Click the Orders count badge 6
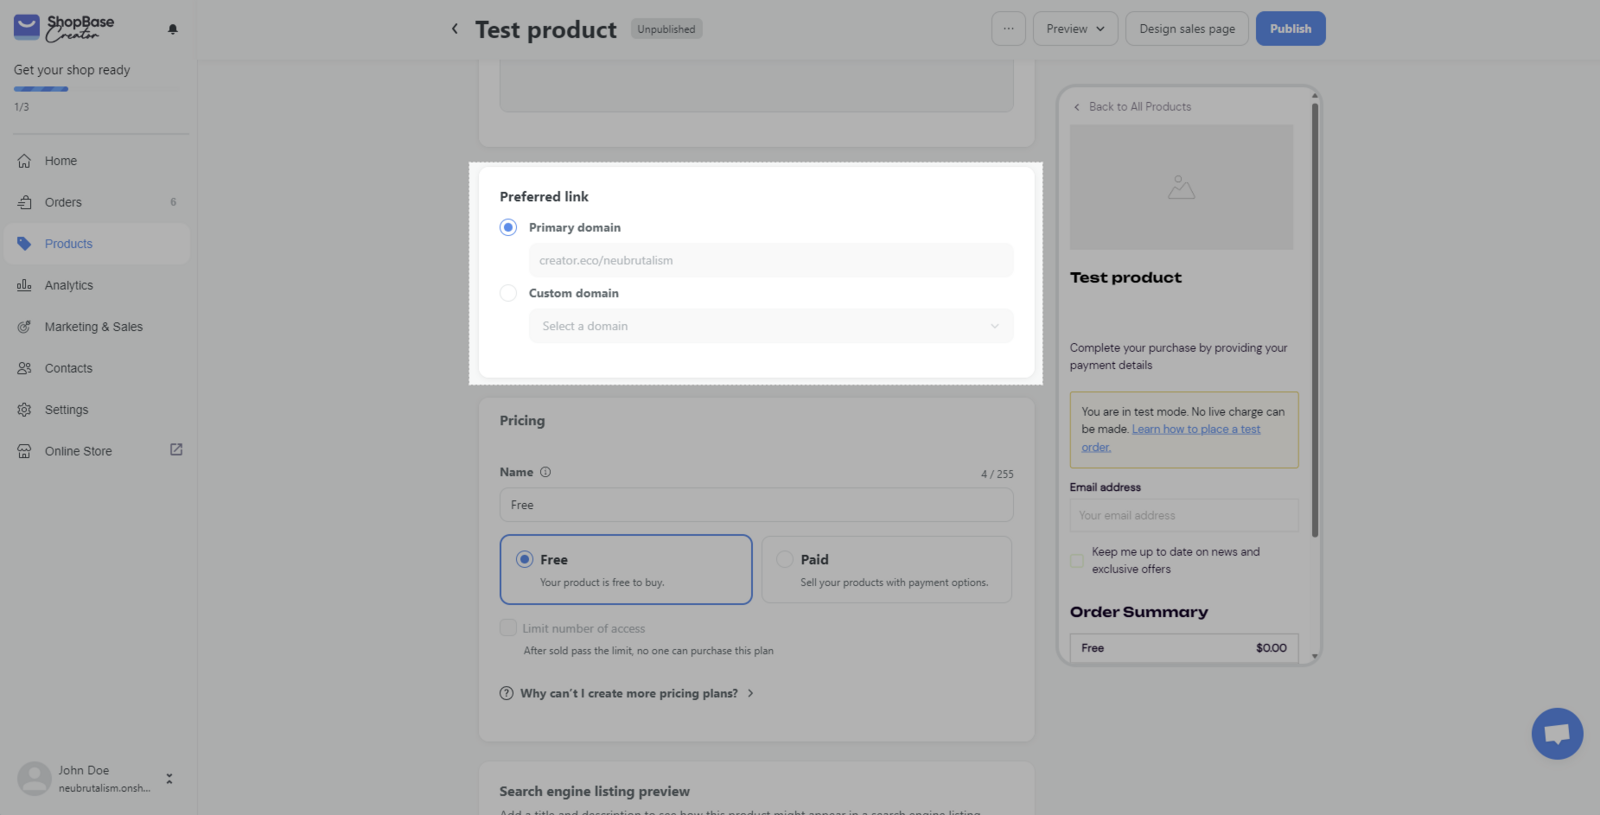This screenshot has height=815, width=1600. point(173,202)
